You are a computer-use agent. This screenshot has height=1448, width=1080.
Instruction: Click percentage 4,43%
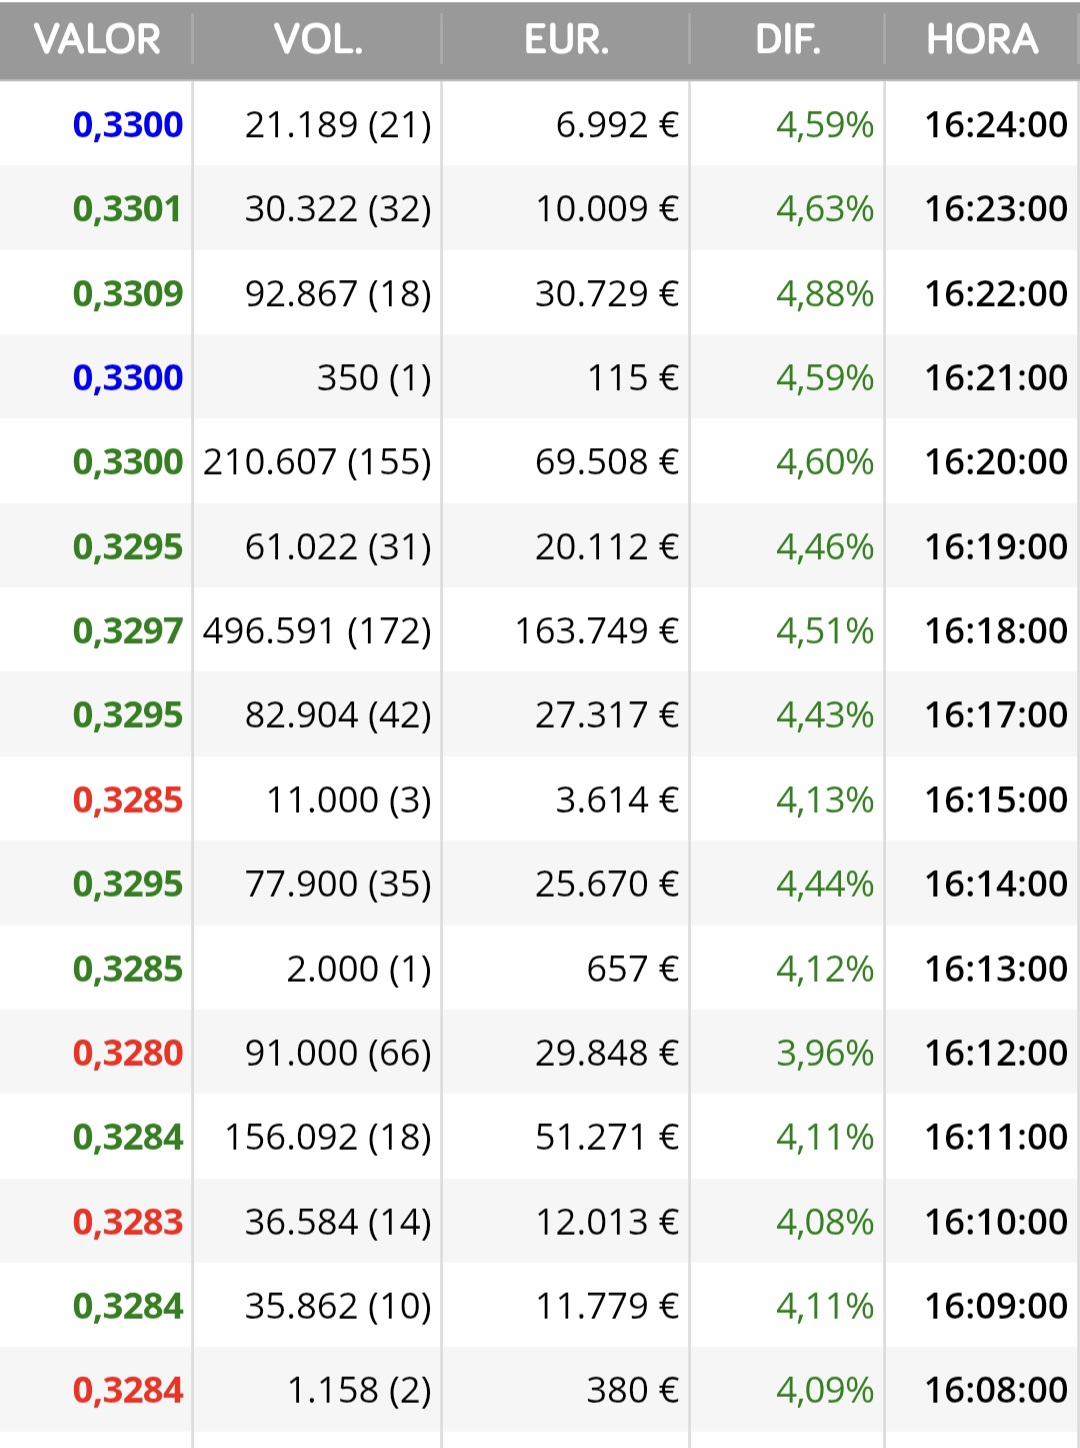pos(825,715)
